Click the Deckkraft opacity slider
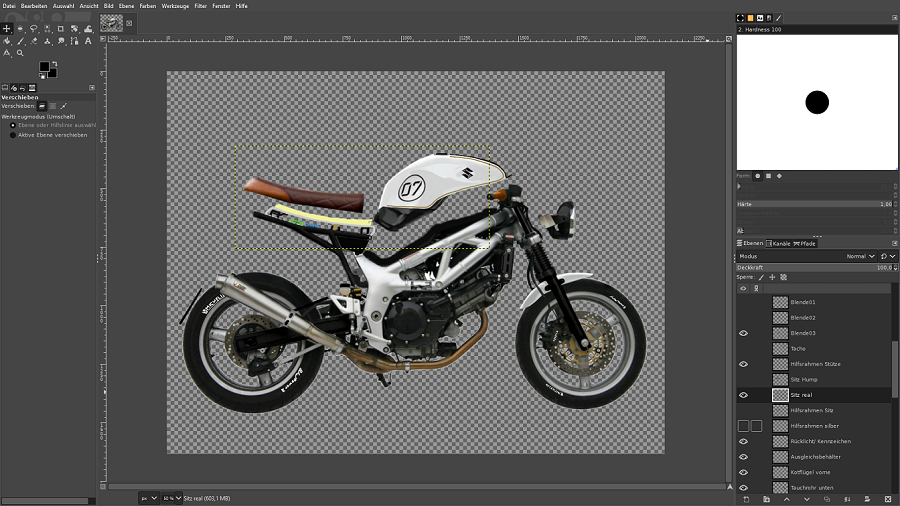The height and width of the screenshot is (506, 900). pos(810,267)
